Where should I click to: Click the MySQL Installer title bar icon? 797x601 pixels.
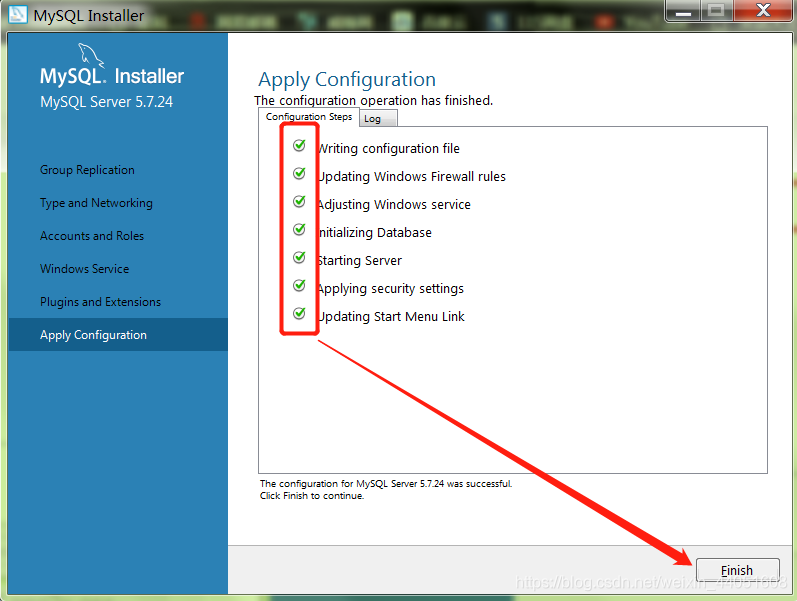[x=17, y=14]
